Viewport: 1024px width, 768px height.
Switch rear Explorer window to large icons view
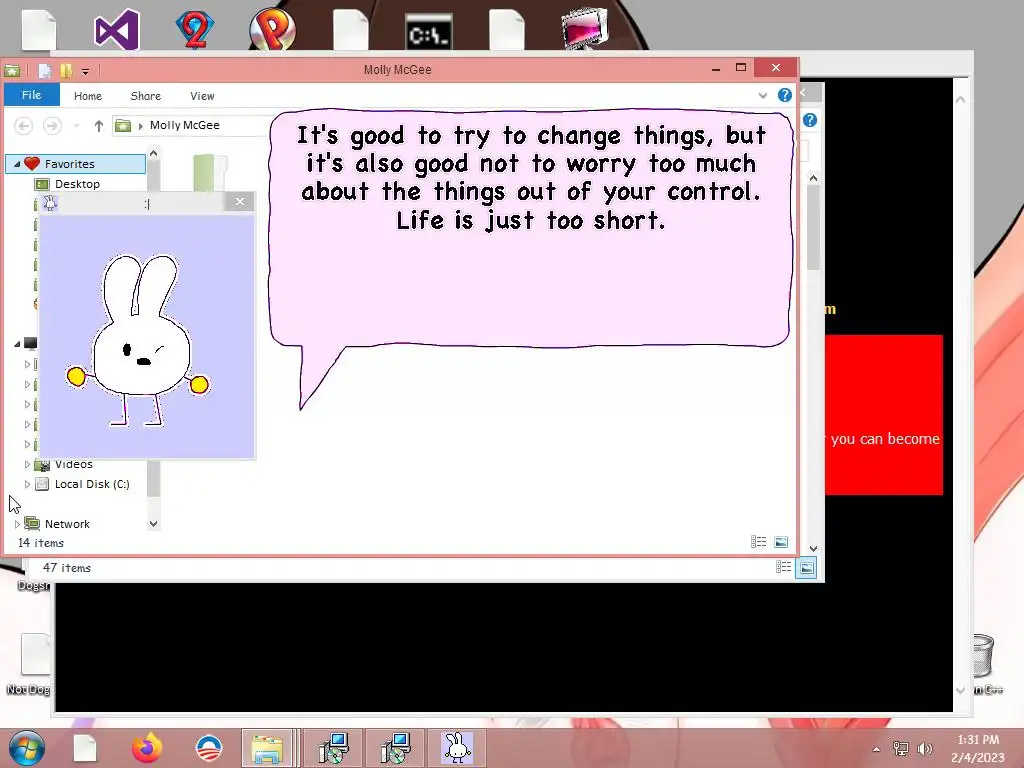click(807, 568)
